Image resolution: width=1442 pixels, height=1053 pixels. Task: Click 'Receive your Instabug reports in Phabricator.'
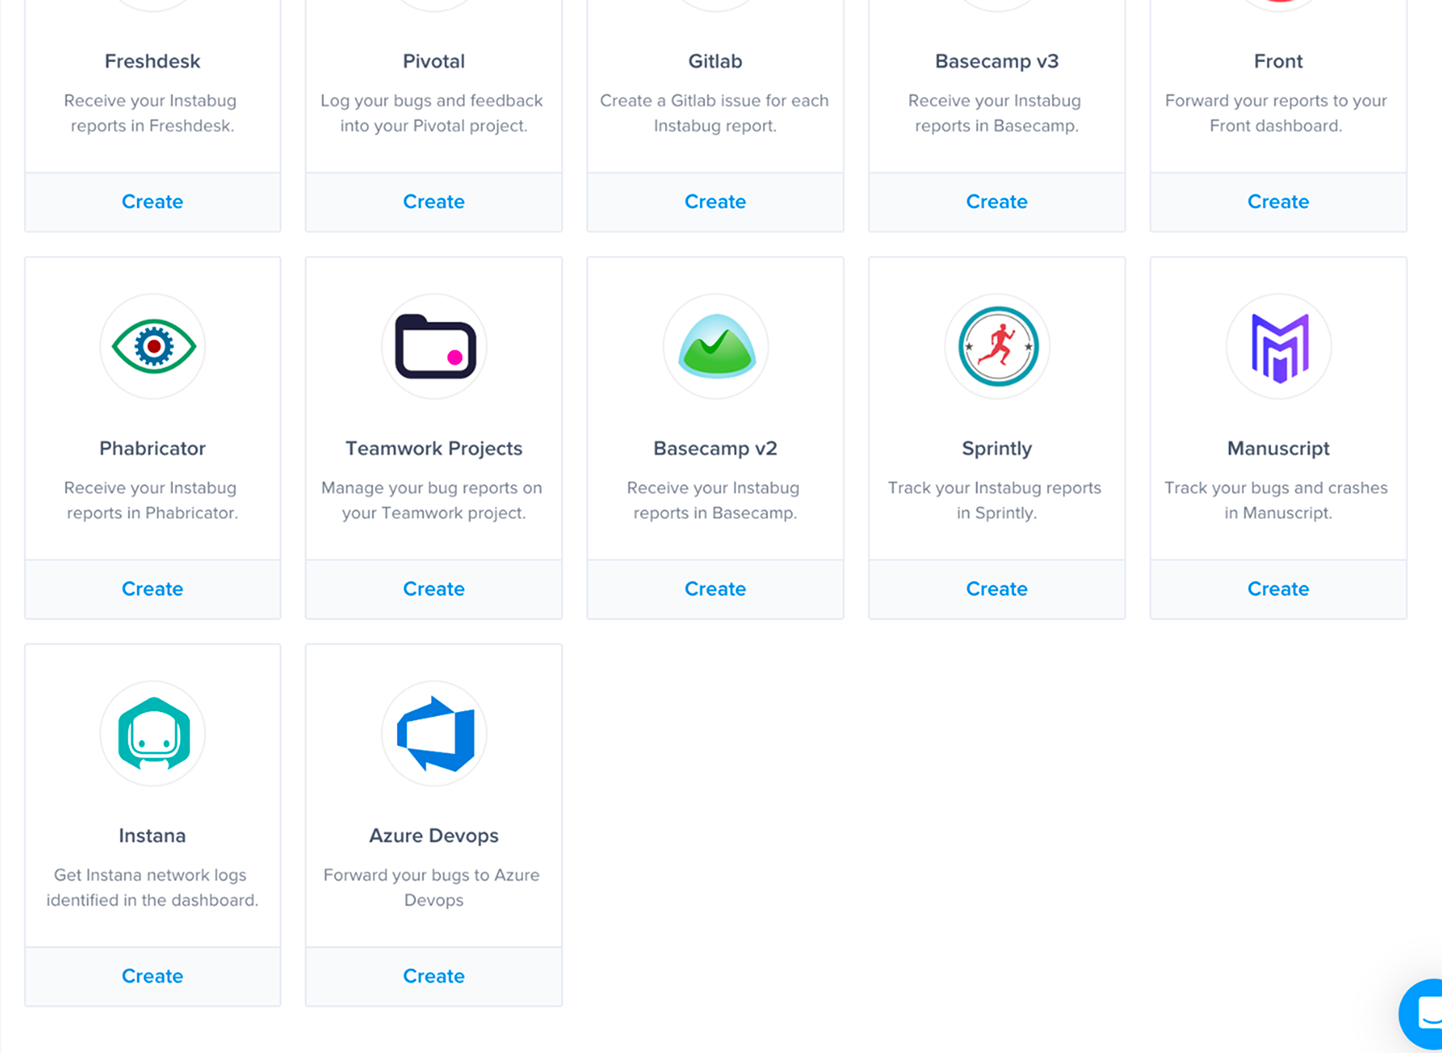point(152,500)
